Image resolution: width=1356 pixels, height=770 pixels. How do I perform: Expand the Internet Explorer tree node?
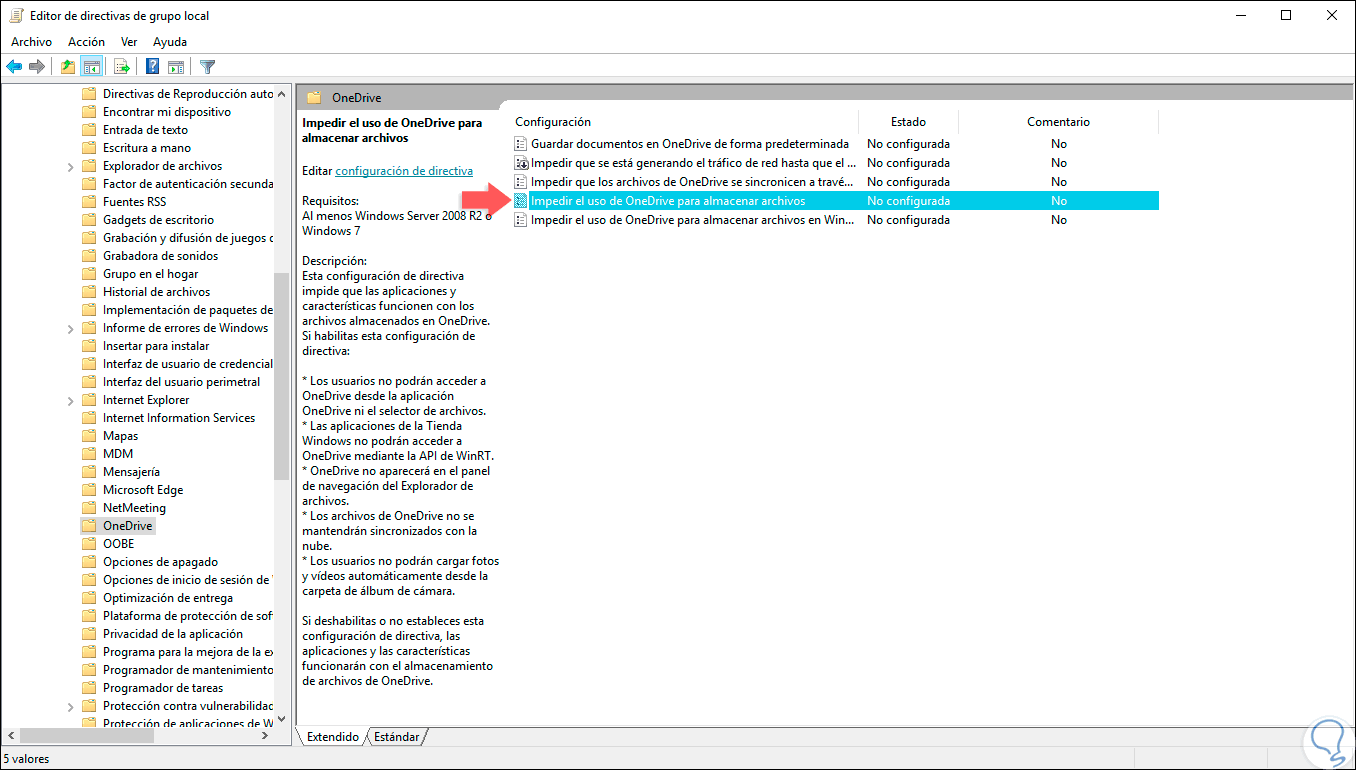(x=70, y=400)
